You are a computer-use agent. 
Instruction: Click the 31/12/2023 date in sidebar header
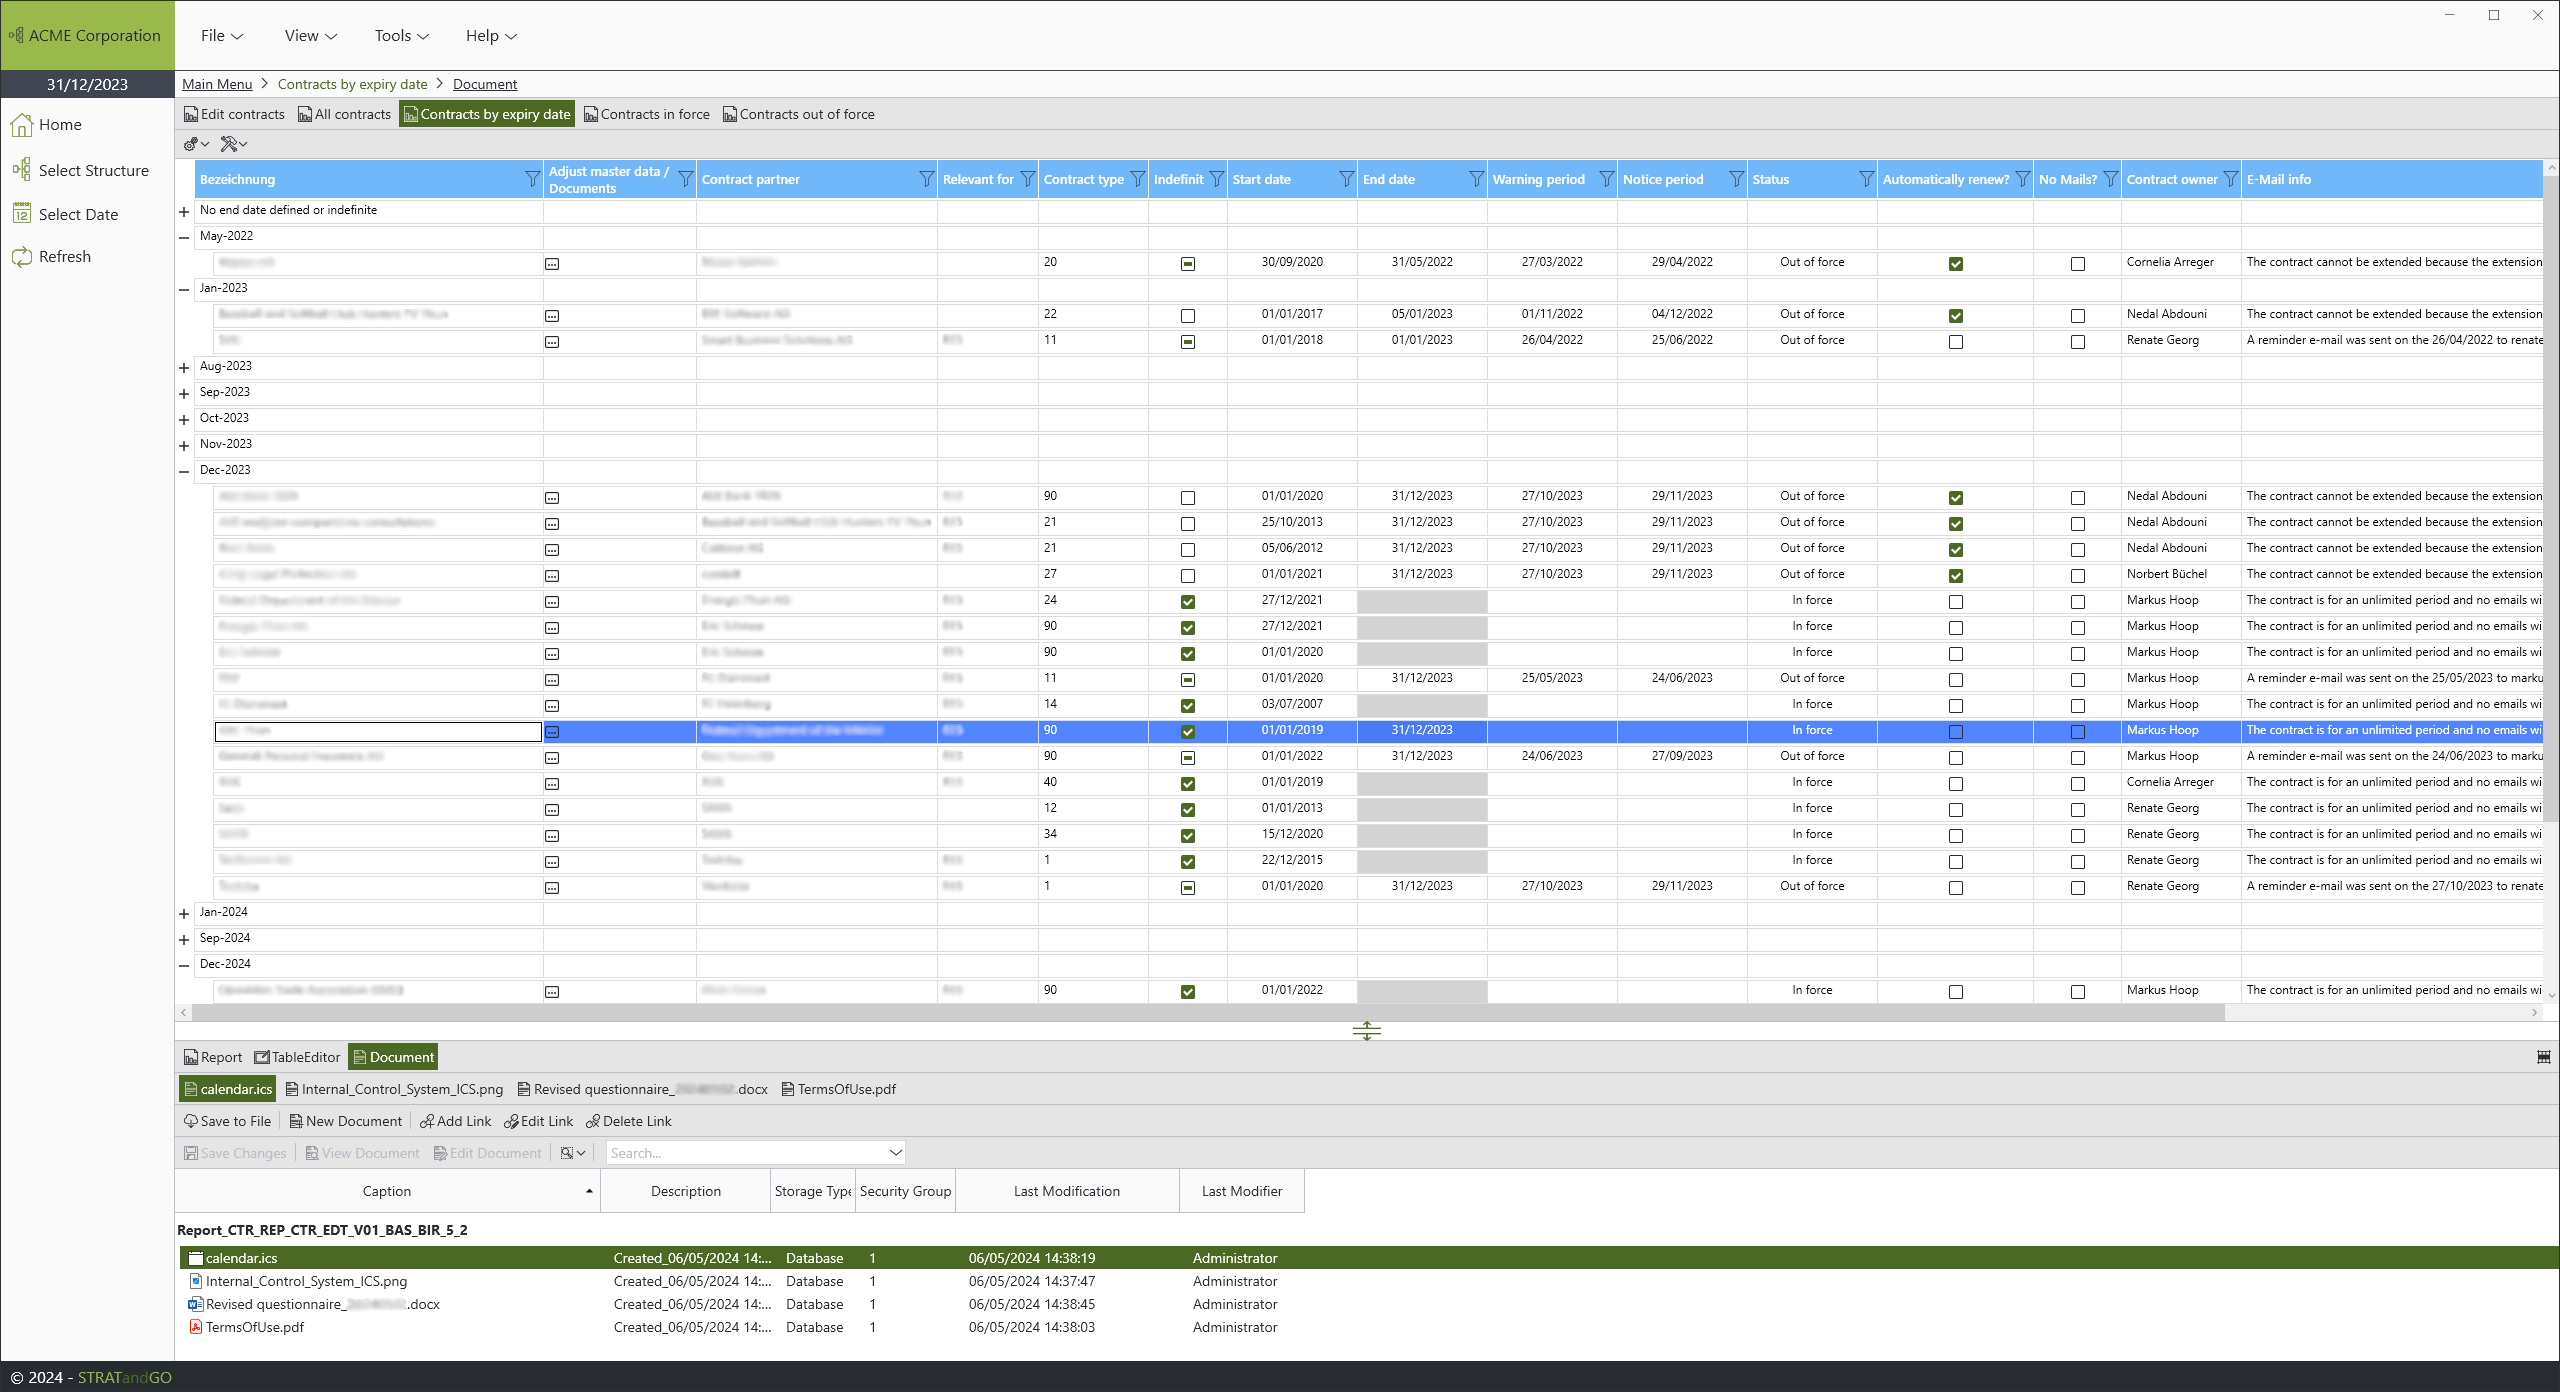(x=87, y=84)
